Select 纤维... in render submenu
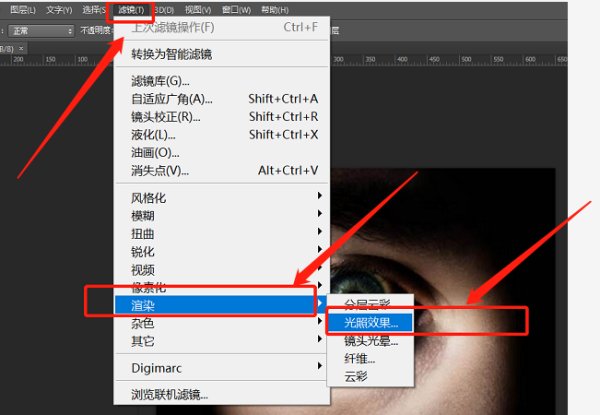The image size is (600, 415). point(370,359)
